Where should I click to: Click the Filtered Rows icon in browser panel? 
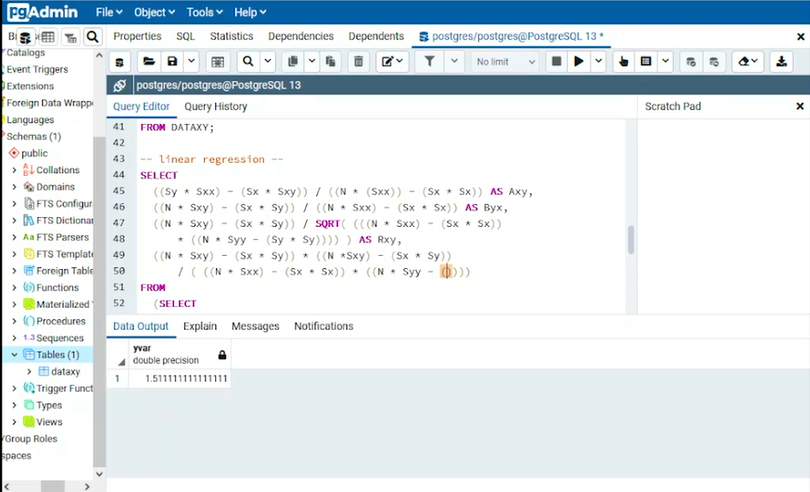(x=70, y=37)
